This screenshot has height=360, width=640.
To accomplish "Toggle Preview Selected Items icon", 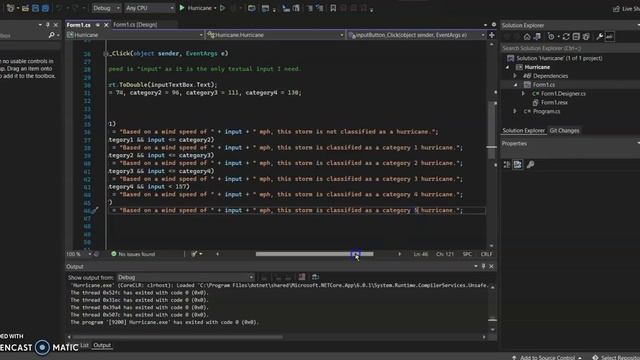I will coord(609,37).
